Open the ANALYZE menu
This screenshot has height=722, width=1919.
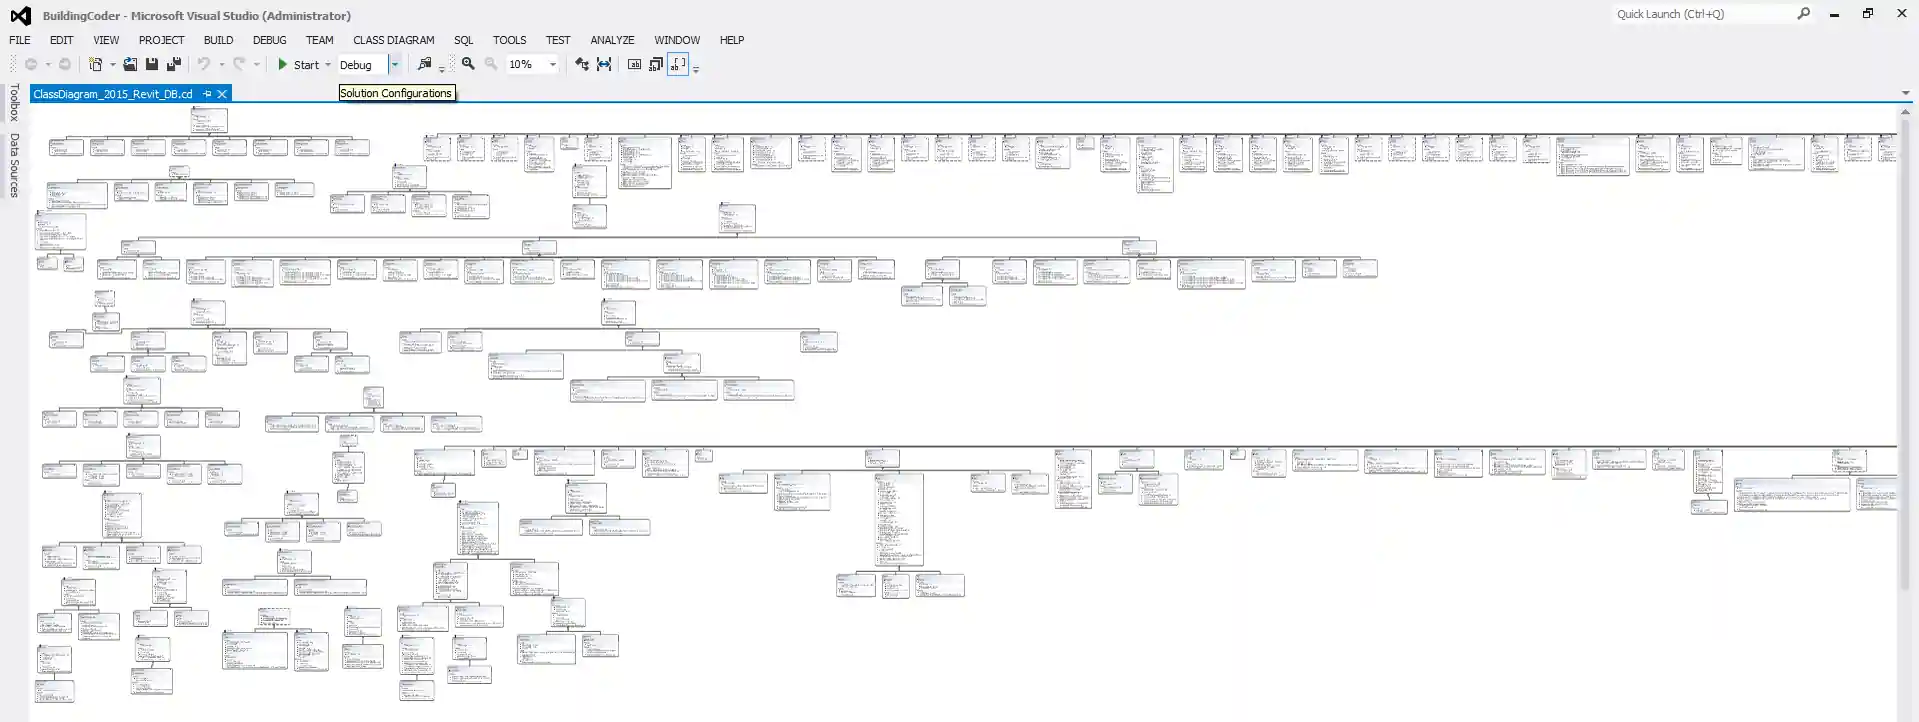click(611, 40)
